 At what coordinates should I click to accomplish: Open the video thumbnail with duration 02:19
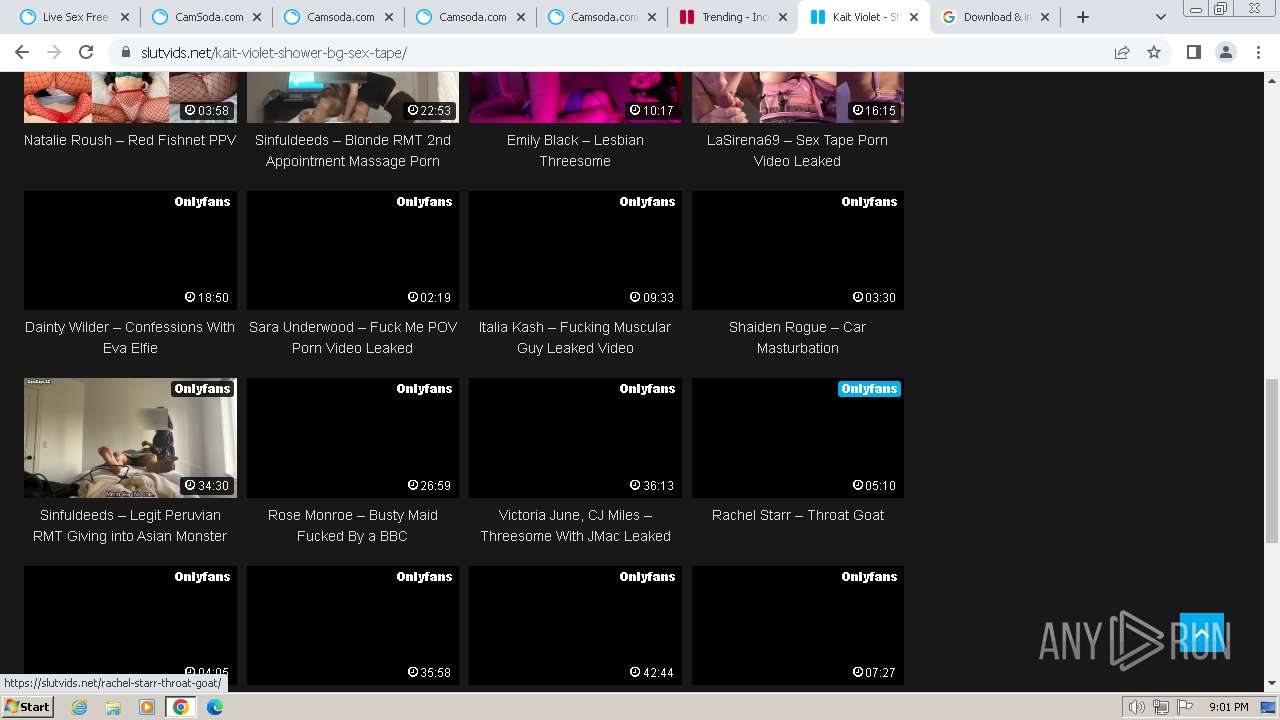coord(353,250)
